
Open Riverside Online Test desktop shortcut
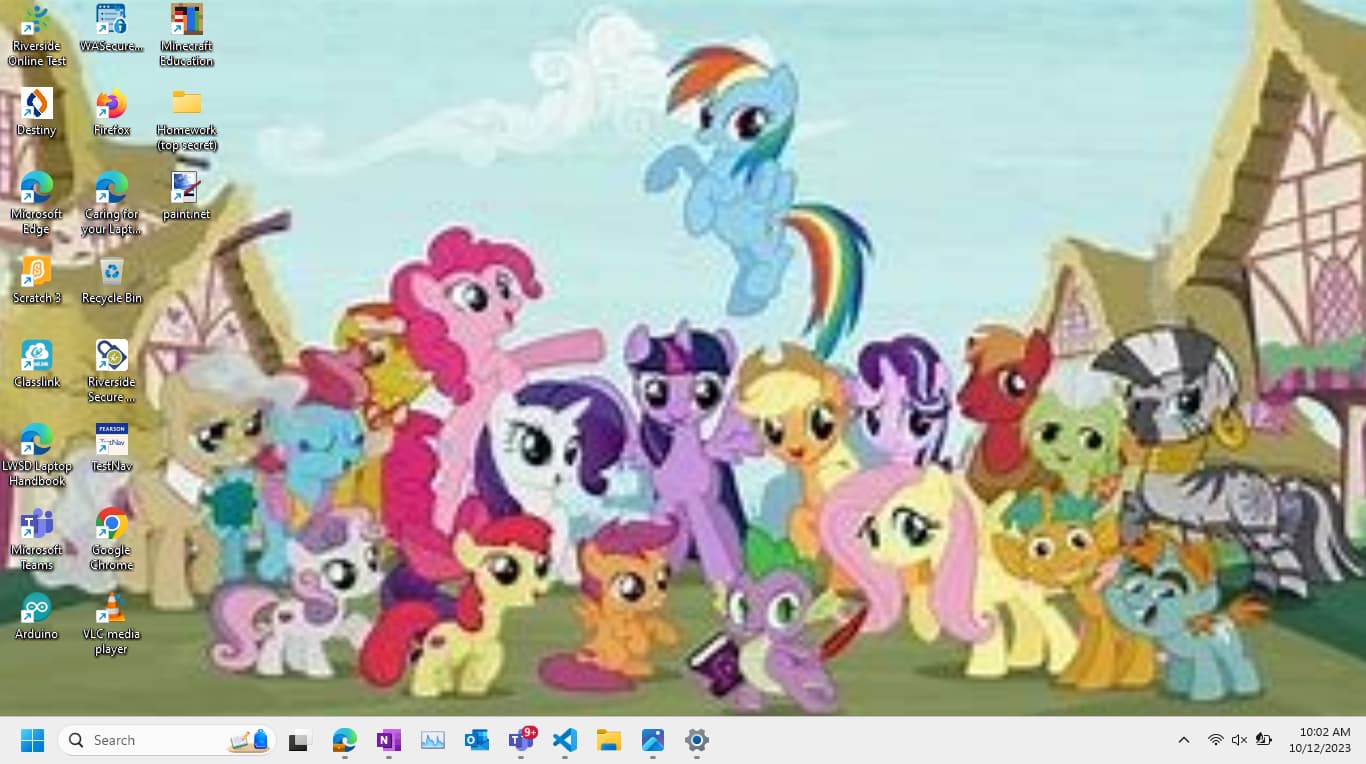pos(37,36)
